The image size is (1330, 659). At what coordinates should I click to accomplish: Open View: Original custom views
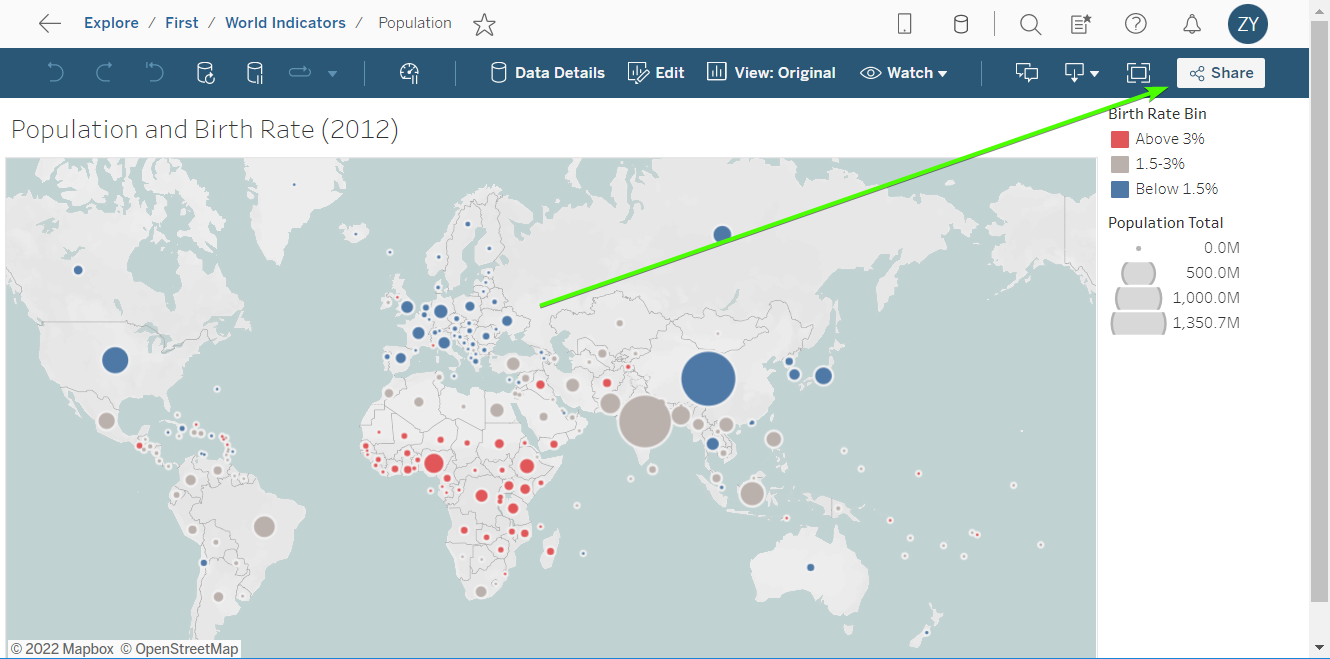point(771,73)
